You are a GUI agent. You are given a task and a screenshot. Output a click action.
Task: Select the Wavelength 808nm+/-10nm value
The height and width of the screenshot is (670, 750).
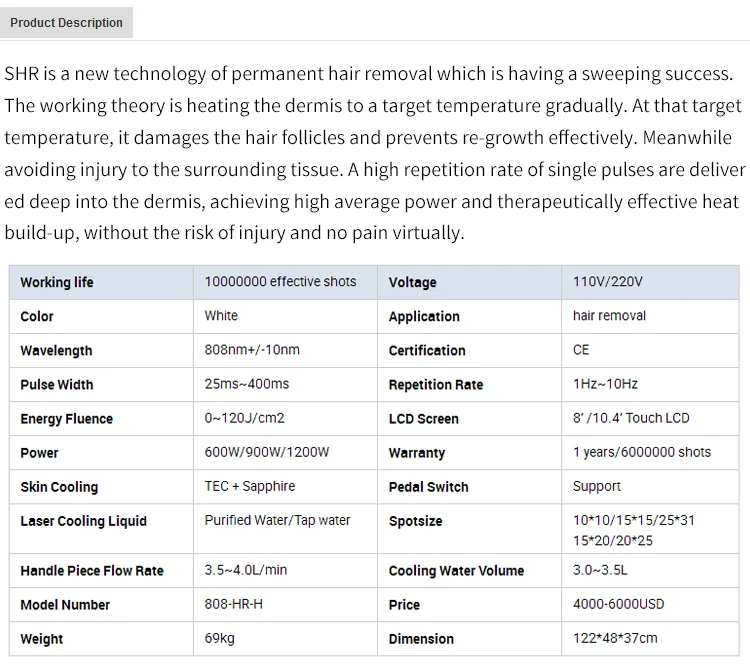[252, 350]
